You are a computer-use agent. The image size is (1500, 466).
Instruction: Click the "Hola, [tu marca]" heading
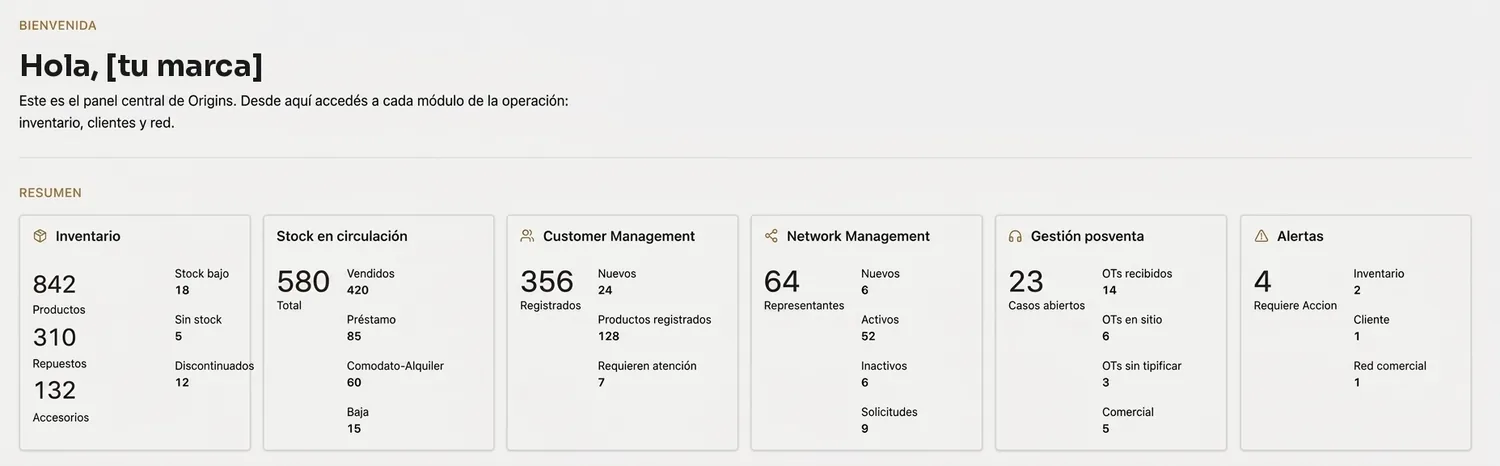point(141,65)
